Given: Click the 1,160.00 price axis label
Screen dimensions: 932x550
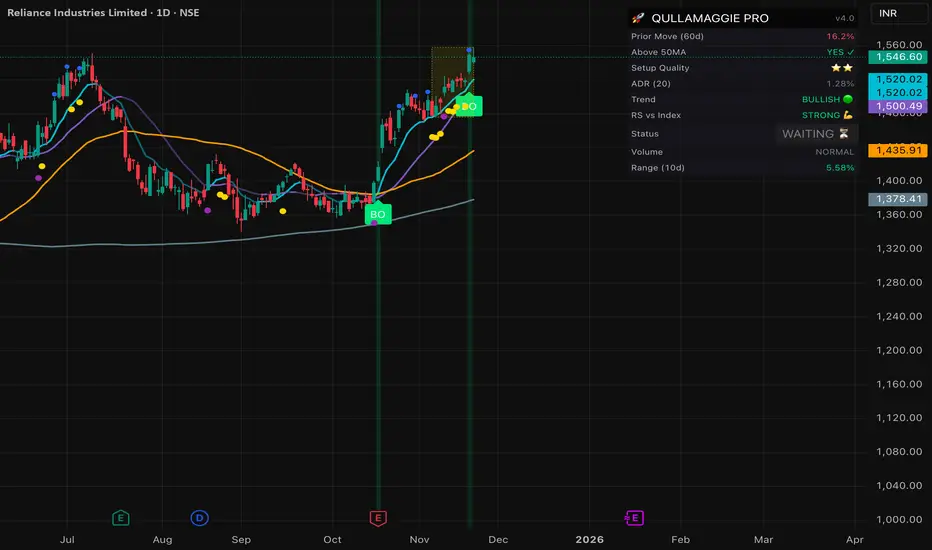Looking at the screenshot, I should click(x=899, y=384).
